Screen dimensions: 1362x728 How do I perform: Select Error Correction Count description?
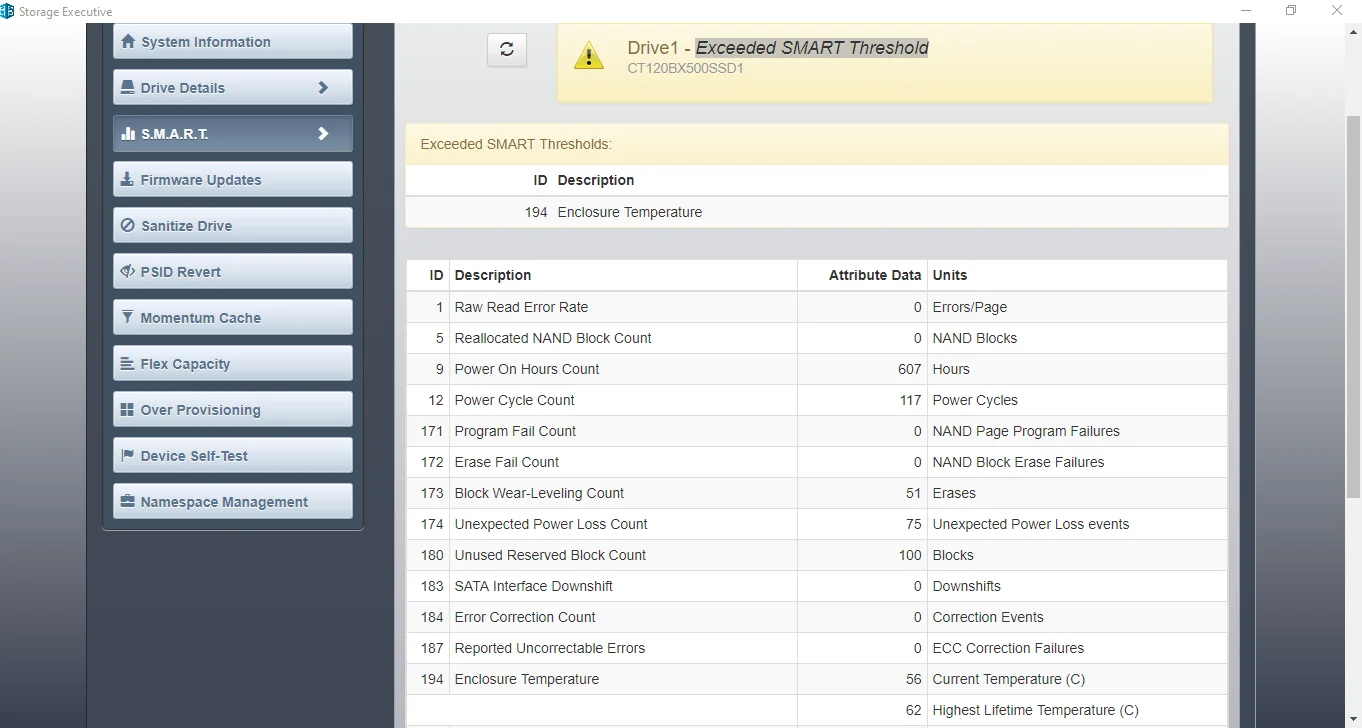pos(525,617)
